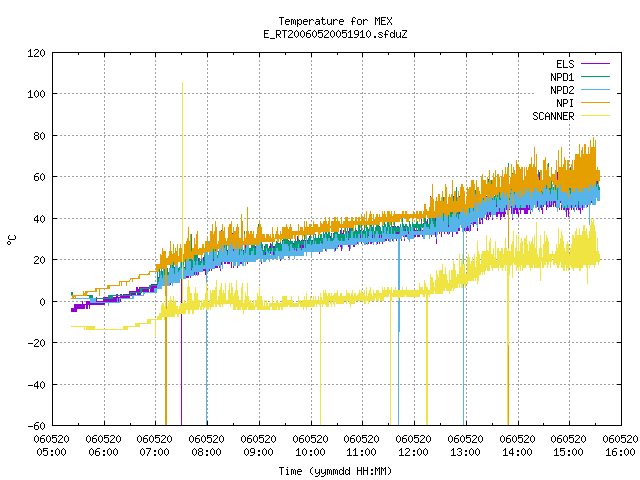Click the y-axis label 20

click(40, 260)
